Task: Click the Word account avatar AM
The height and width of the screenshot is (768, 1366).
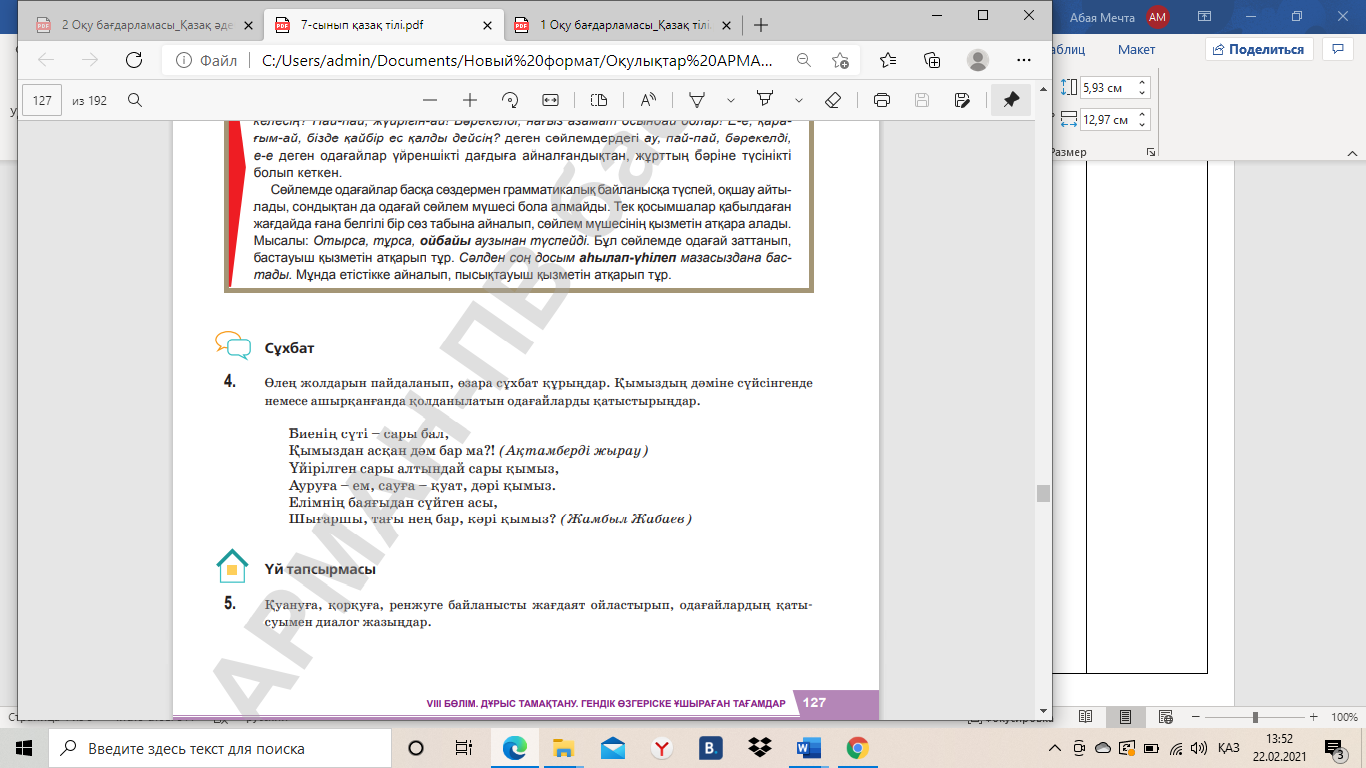Action: (1158, 16)
